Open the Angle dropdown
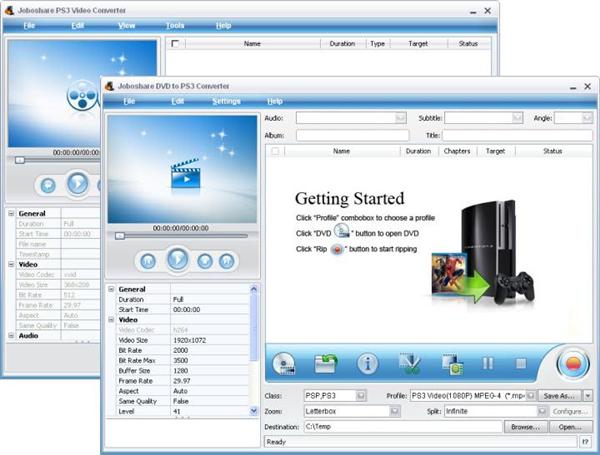Screen dimensions: 600x455 coord(587,118)
